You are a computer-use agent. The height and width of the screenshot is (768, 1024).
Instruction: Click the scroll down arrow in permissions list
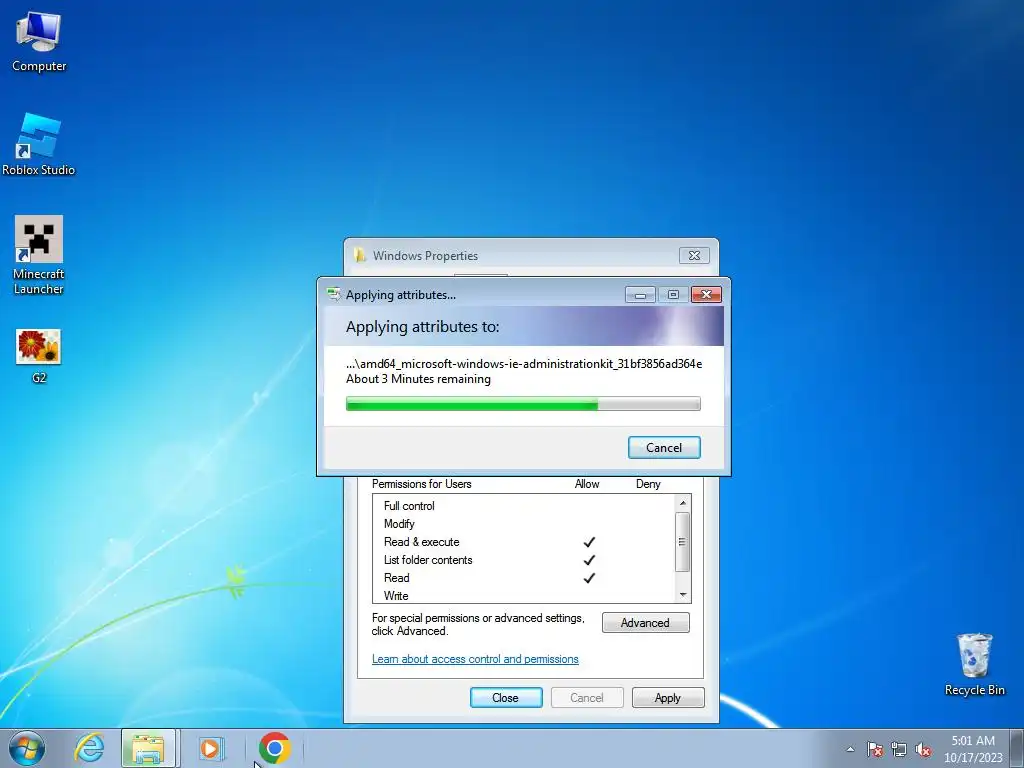tap(683, 595)
